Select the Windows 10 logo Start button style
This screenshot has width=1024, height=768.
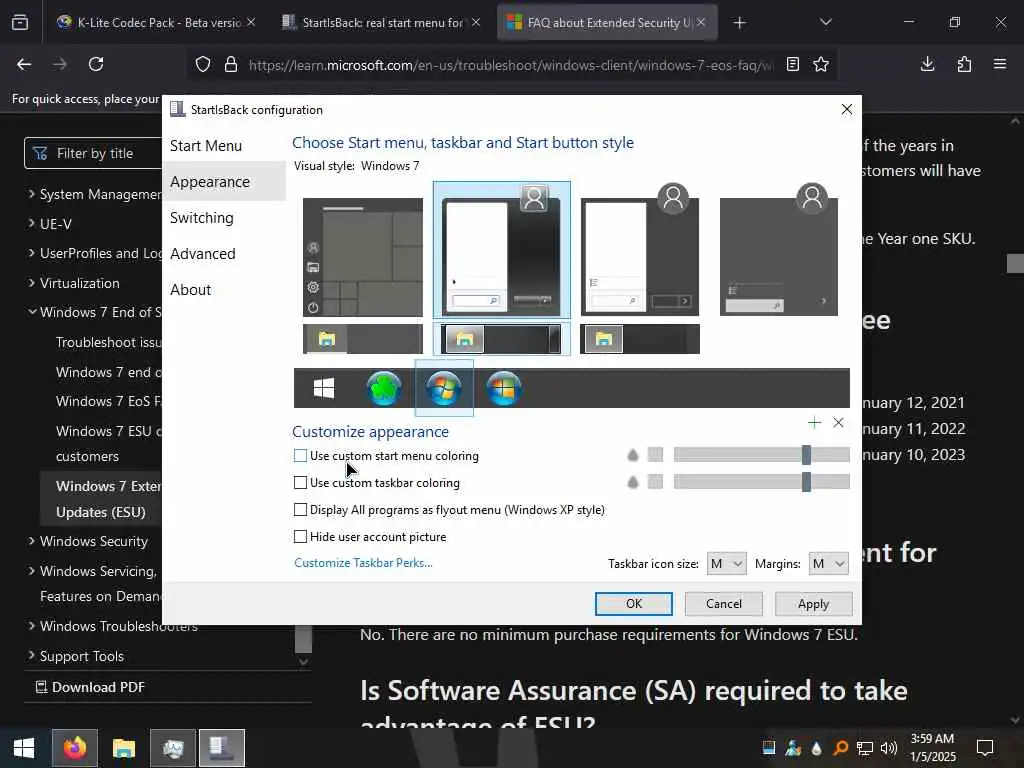coord(324,388)
